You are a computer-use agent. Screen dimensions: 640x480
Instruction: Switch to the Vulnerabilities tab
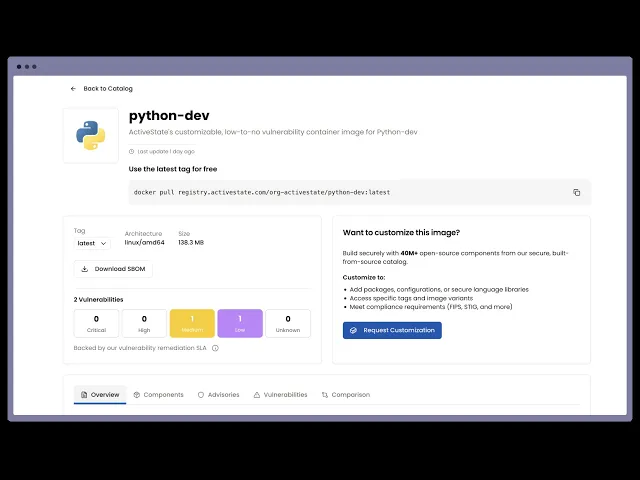click(x=280, y=395)
